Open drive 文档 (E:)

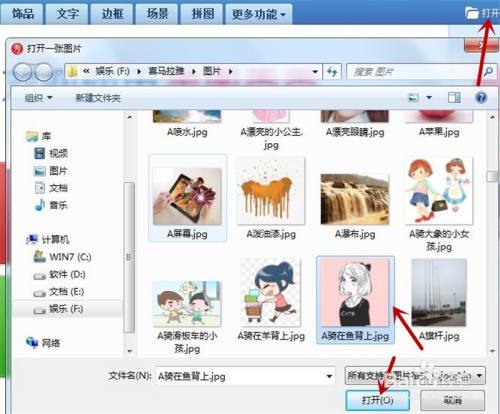click(x=59, y=292)
